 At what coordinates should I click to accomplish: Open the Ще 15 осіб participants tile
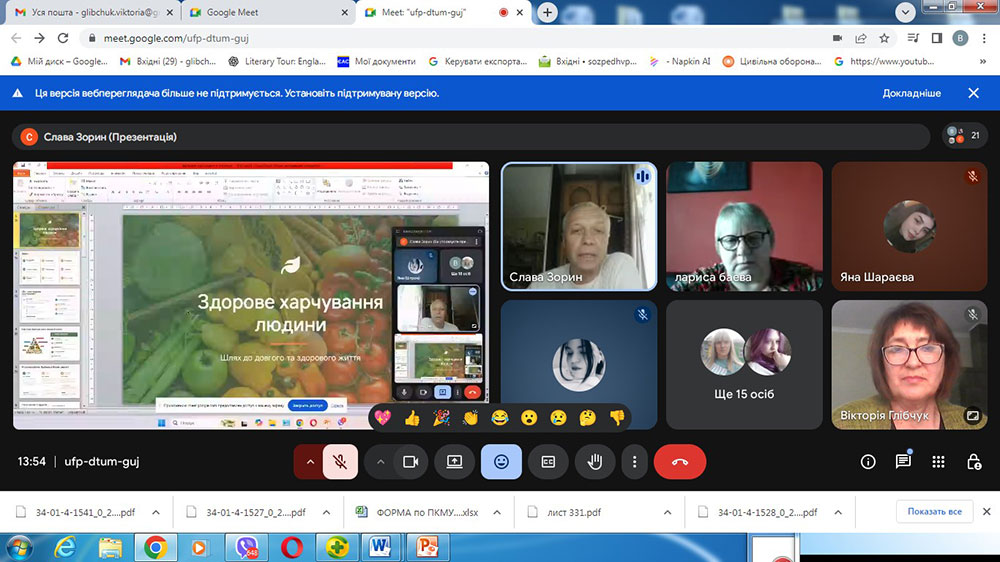coord(744,365)
